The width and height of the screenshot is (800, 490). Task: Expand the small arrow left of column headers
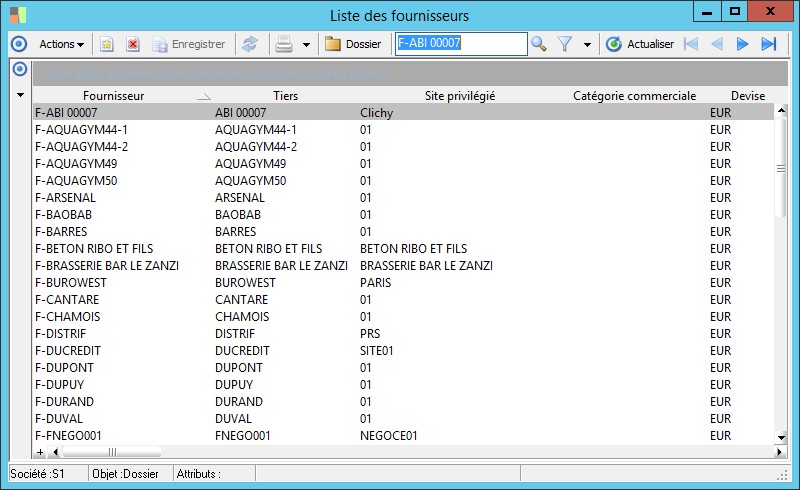(x=20, y=95)
